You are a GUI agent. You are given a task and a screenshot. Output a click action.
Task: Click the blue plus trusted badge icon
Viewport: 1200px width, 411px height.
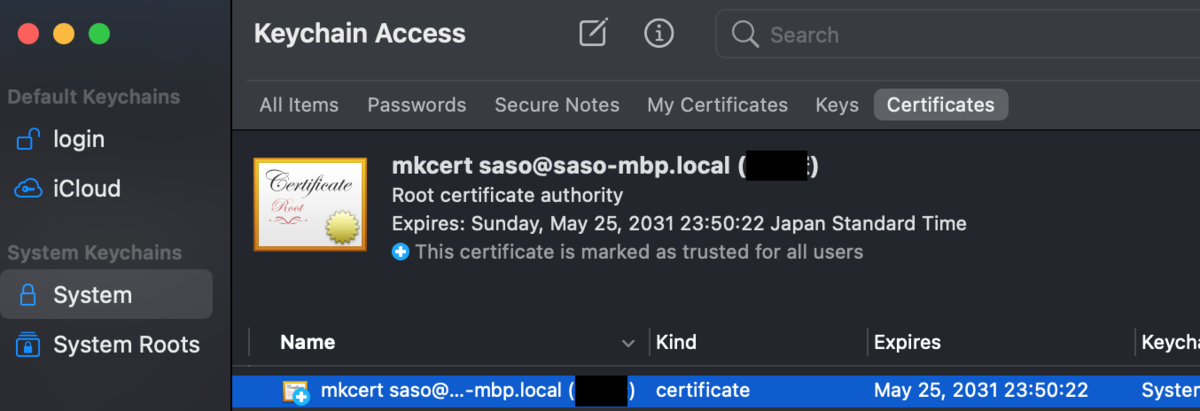400,252
